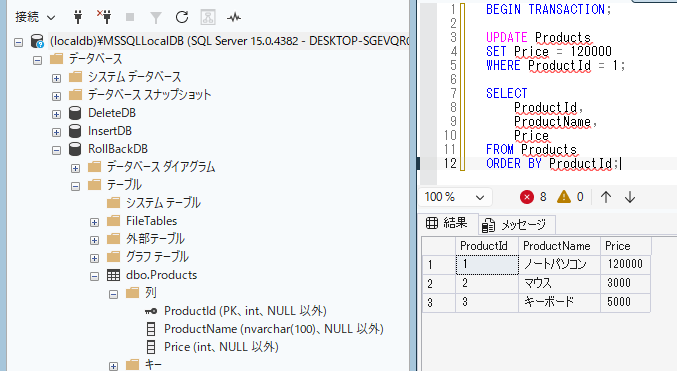Open the 100 % zoom dropdown
Viewport: 677px width, 371px height.
(x=455, y=197)
